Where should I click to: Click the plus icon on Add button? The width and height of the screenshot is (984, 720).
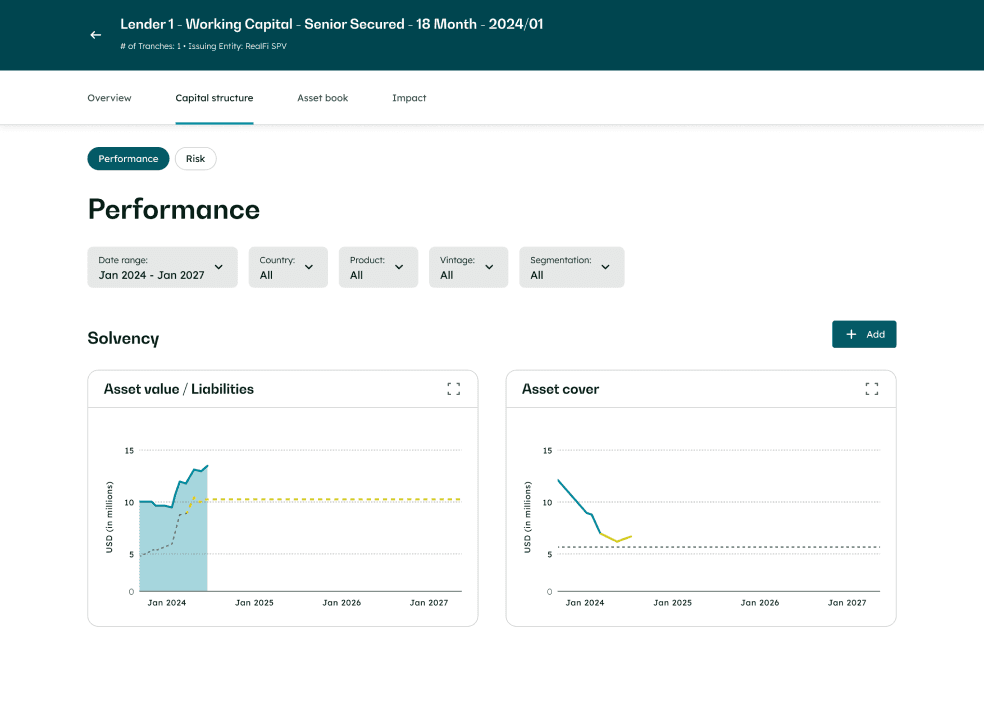tap(851, 335)
